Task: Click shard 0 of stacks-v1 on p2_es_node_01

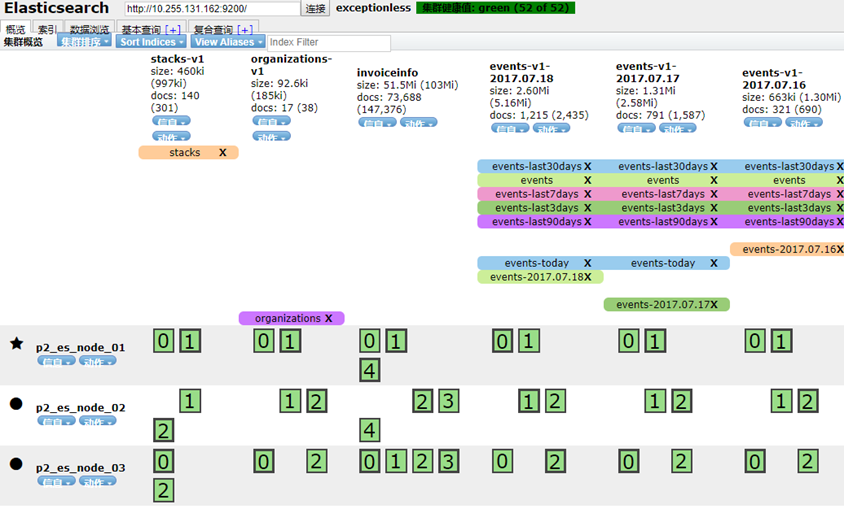Action: [x=163, y=342]
